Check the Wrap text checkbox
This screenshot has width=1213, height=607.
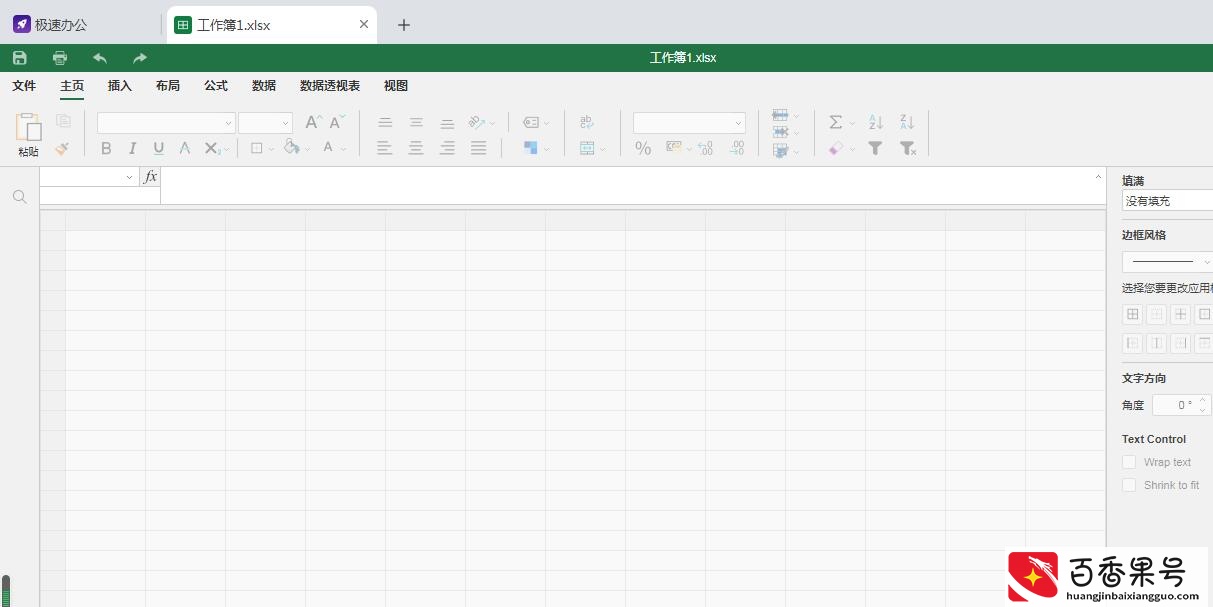point(1129,462)
